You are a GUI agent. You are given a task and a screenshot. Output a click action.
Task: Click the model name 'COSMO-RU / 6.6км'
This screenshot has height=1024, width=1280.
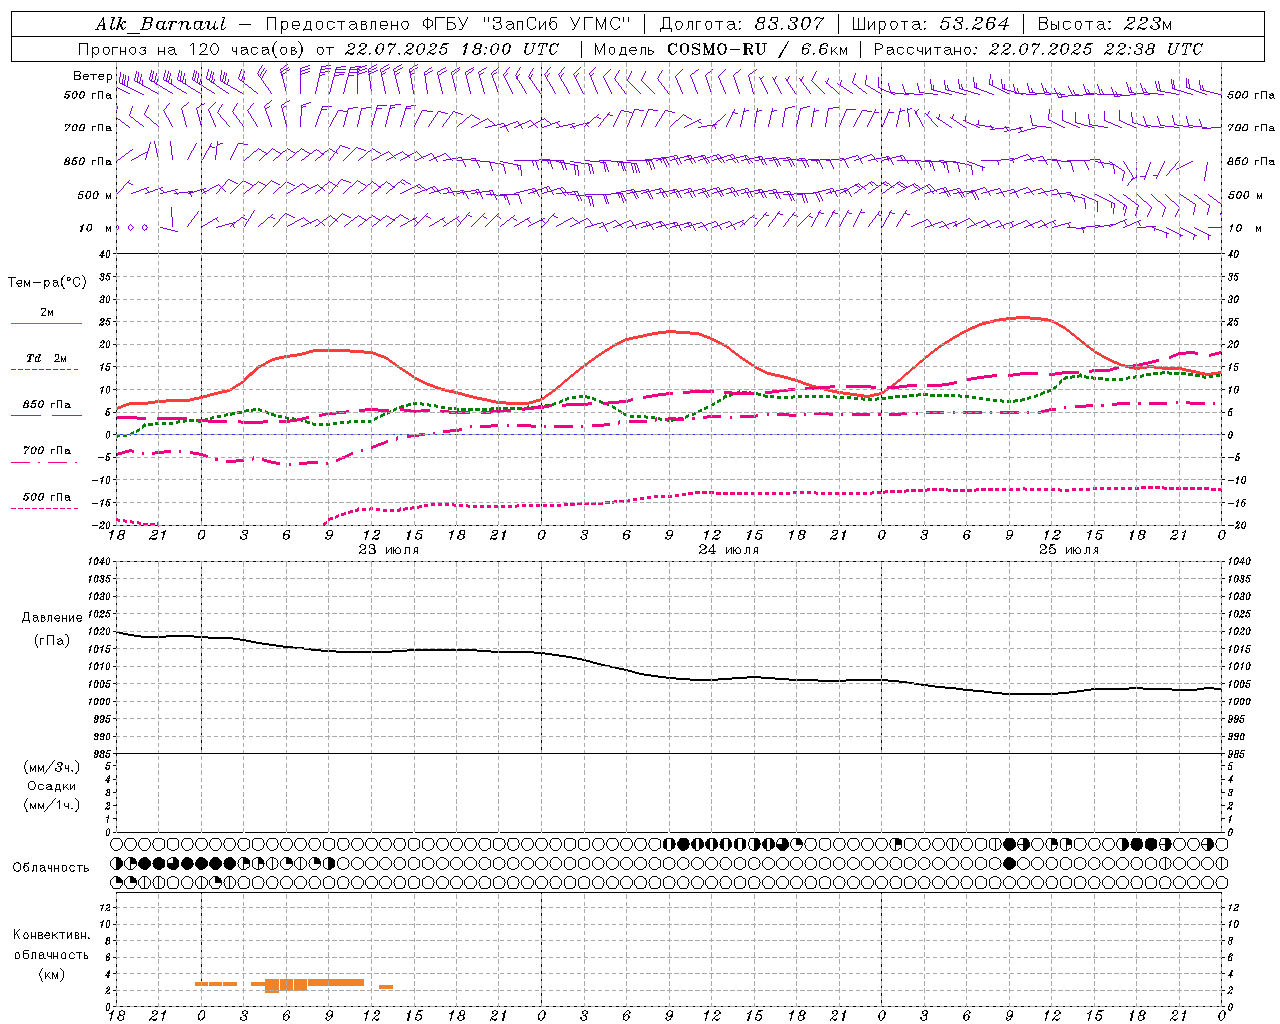(757, 49)
